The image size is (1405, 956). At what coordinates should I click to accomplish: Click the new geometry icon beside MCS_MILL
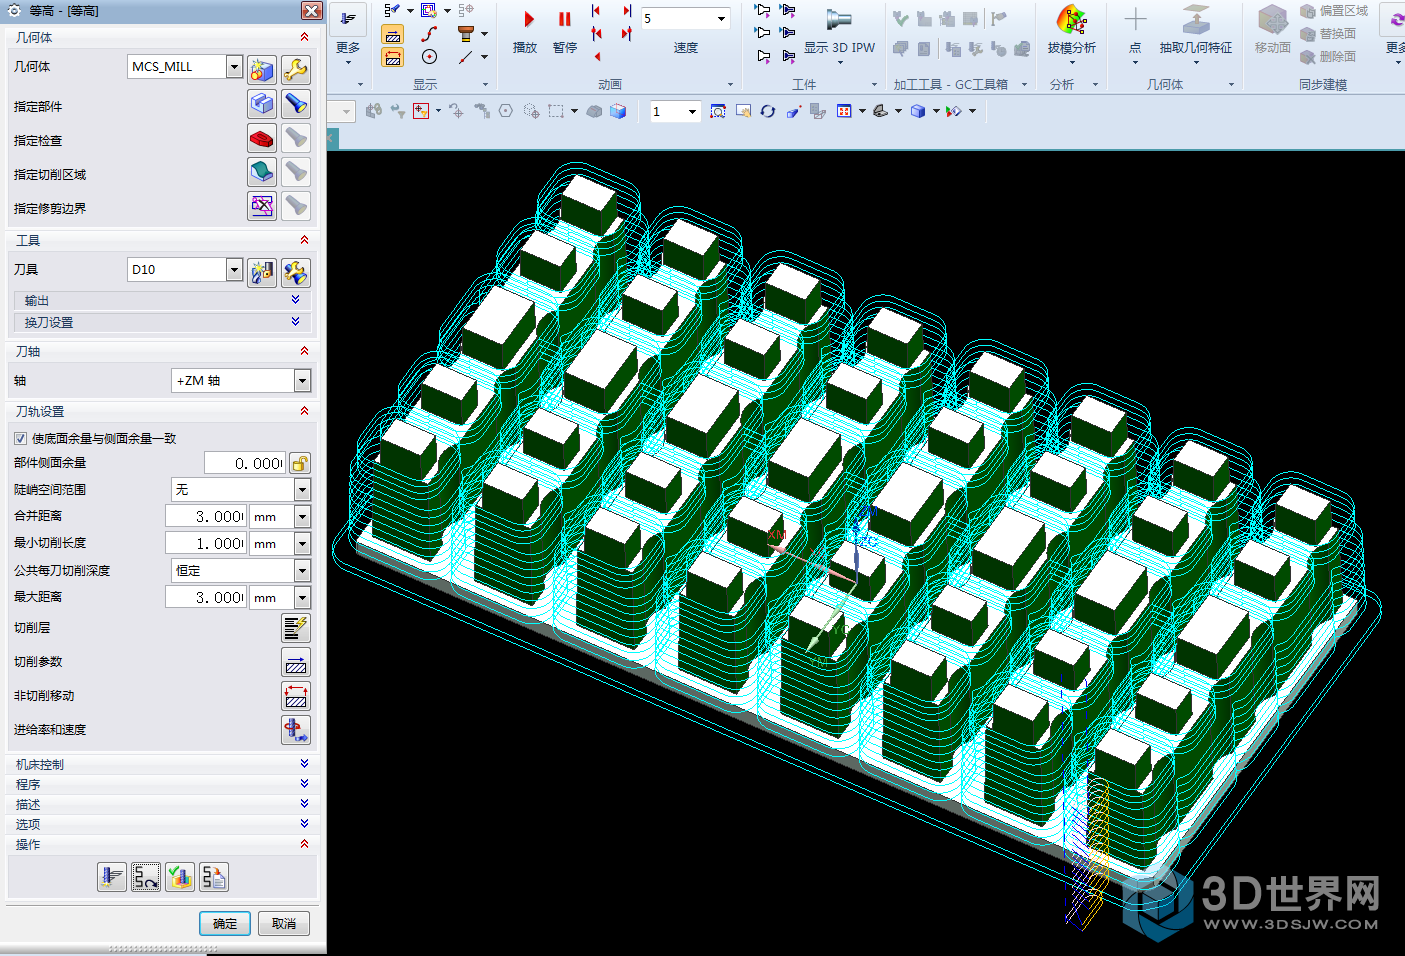pos(262,69)
